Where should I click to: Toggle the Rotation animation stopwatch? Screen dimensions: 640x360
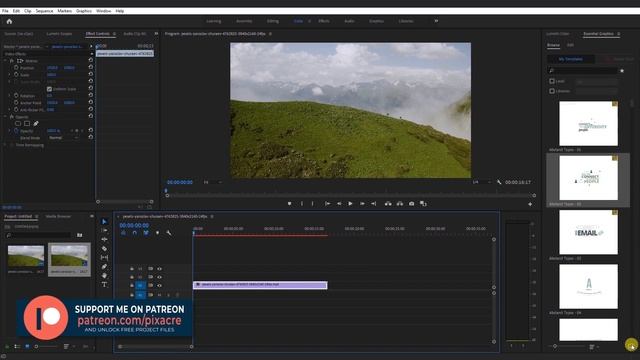coord(16,96)
